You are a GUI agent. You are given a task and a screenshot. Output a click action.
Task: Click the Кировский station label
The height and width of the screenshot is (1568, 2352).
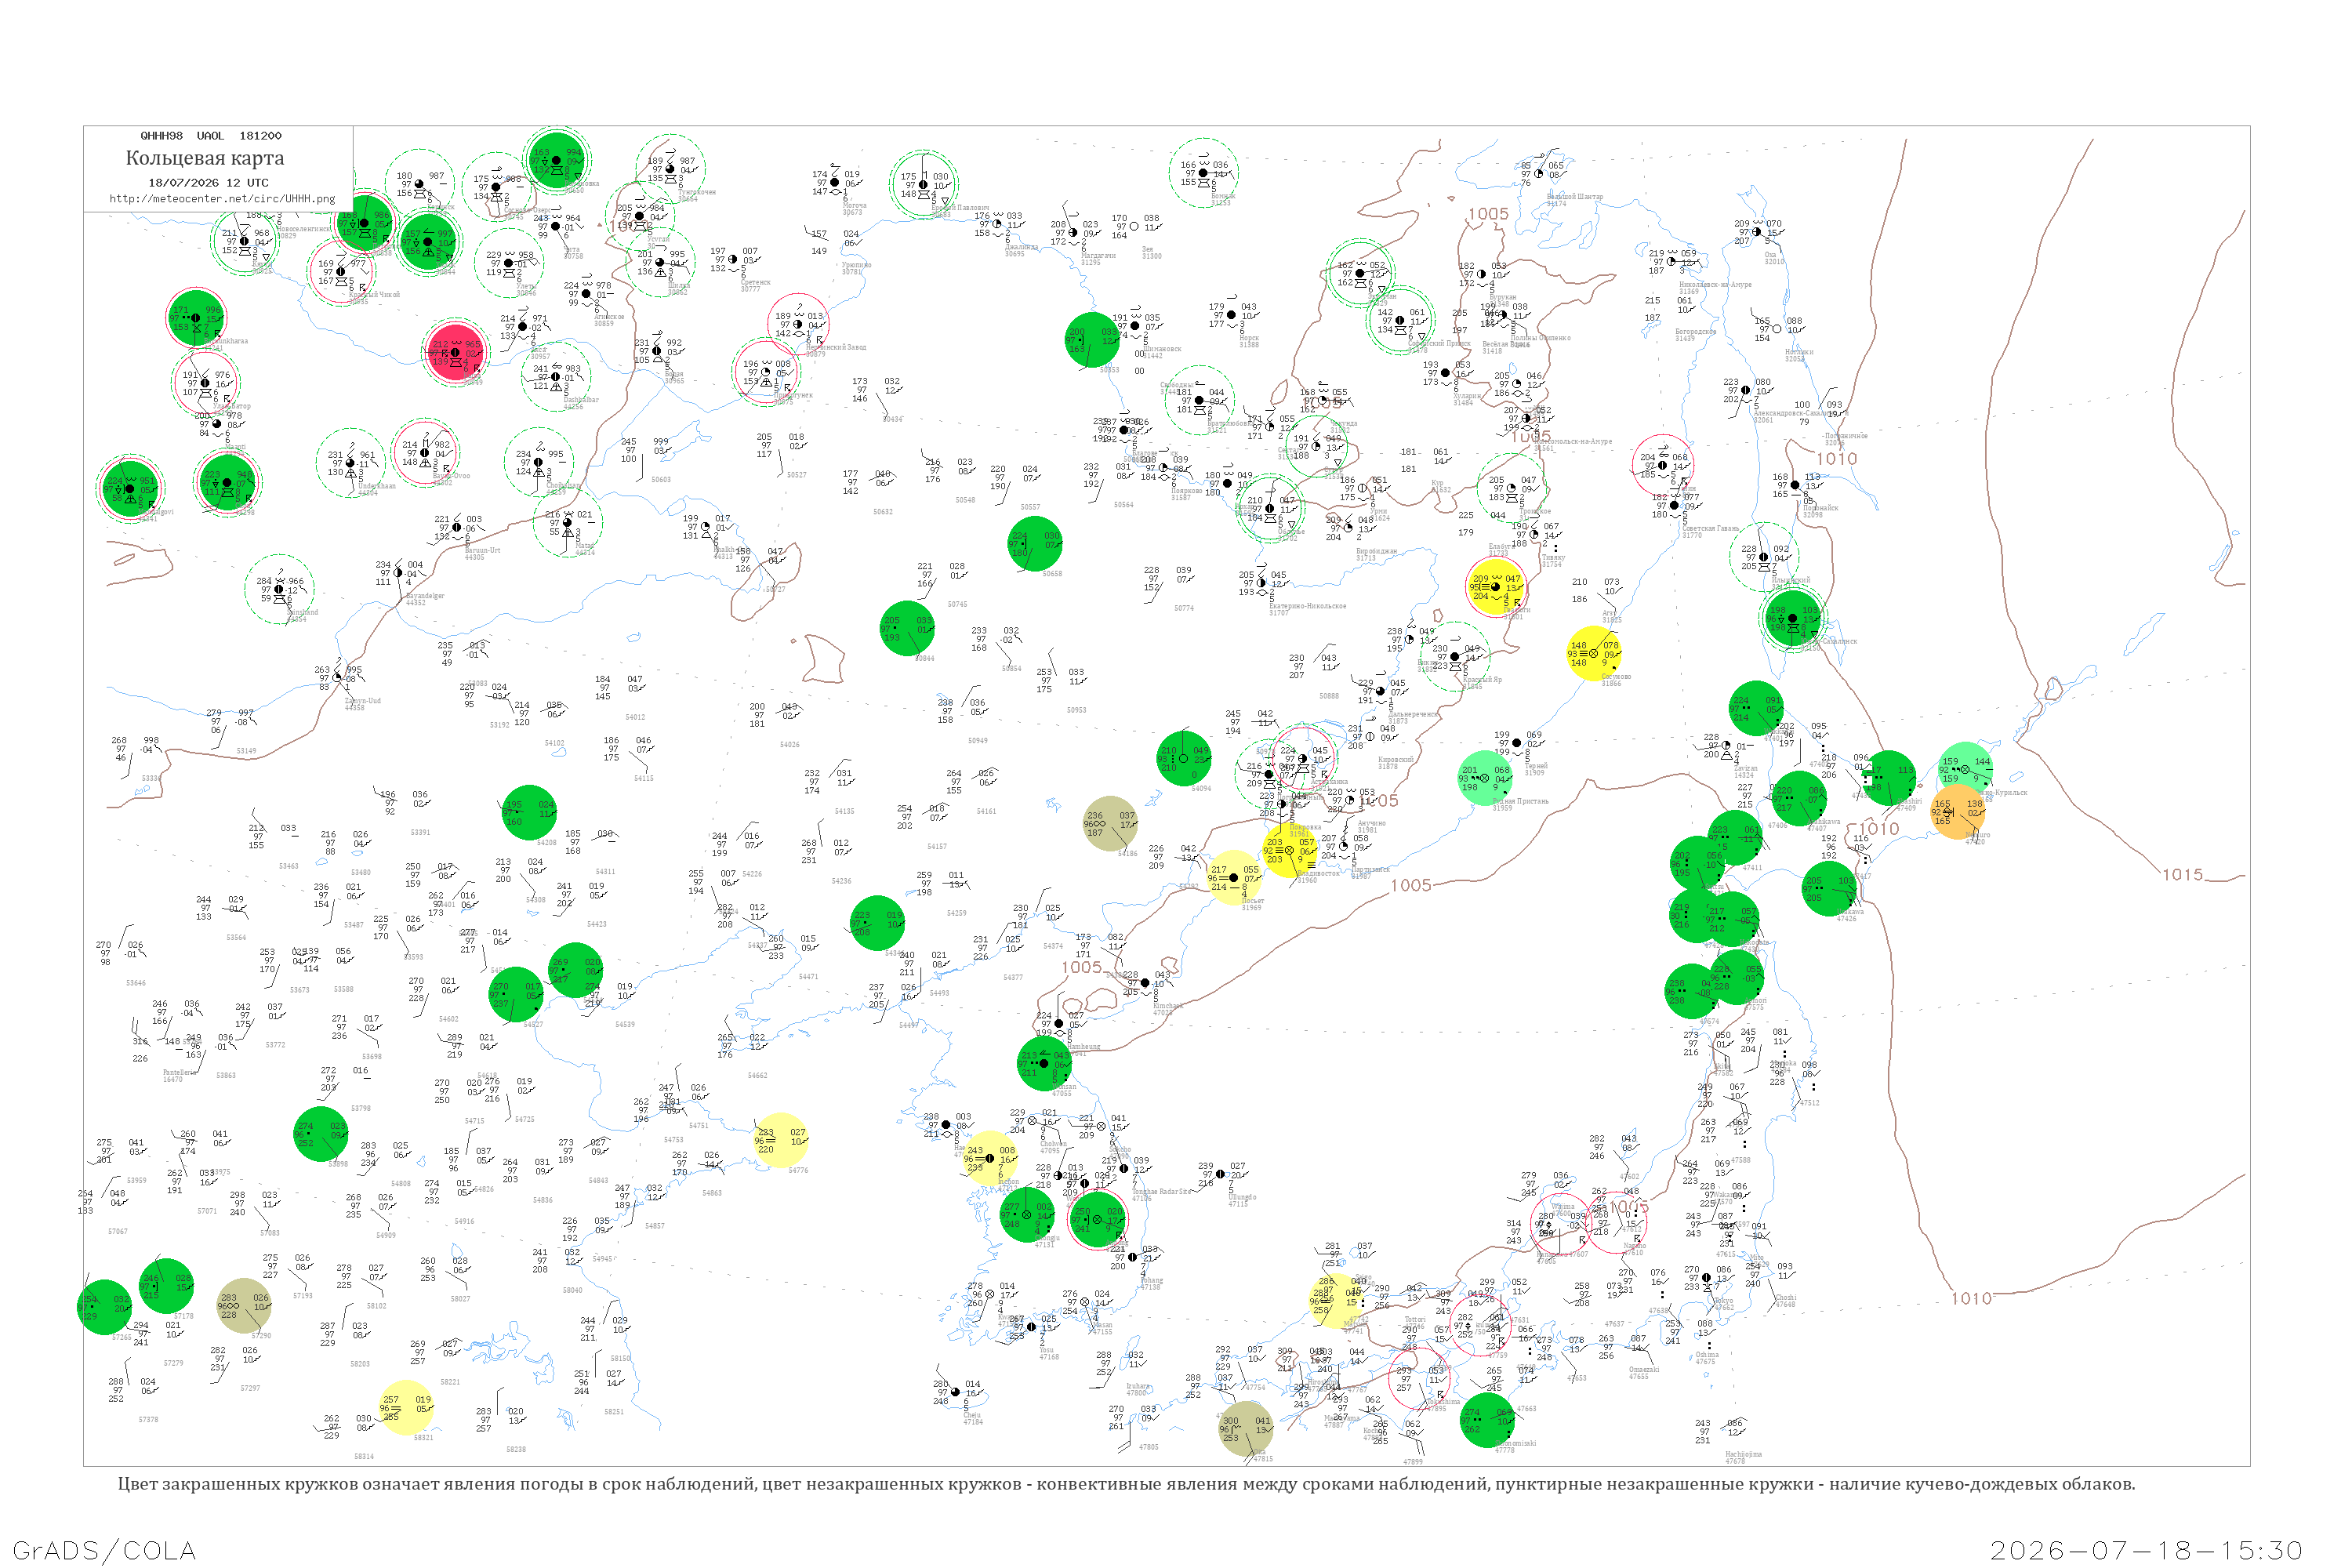click(x=1396, y=760)
